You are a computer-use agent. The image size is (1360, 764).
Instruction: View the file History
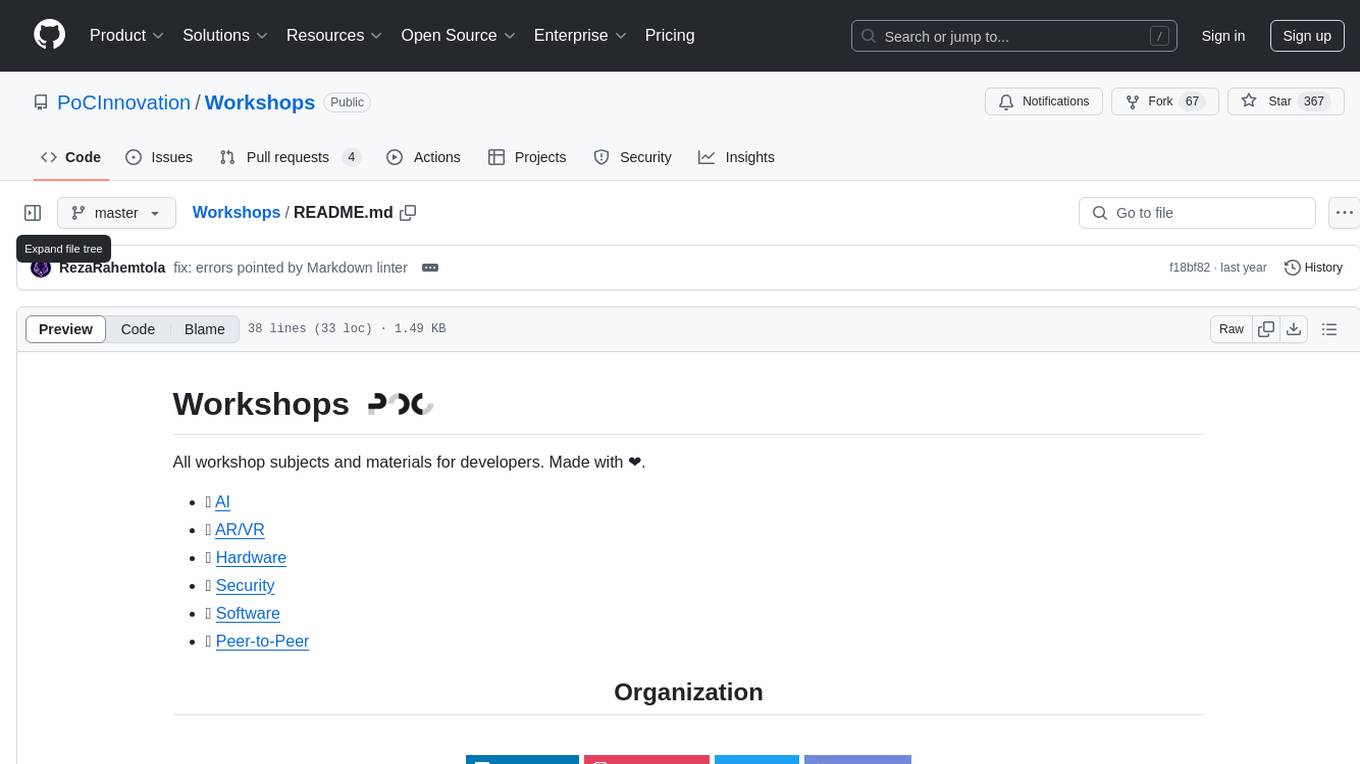(x=1313, y=268)
